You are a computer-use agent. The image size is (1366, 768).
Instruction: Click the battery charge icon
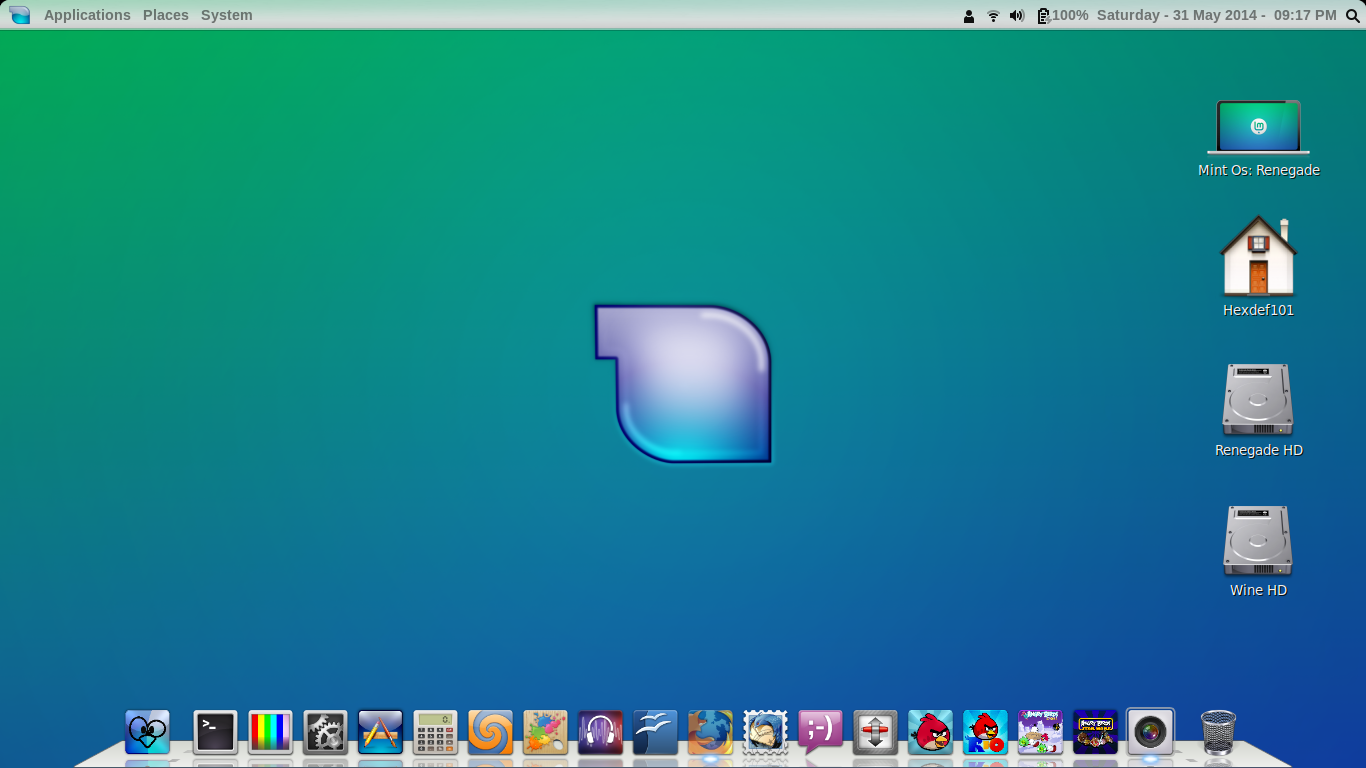coord(1043,16)
